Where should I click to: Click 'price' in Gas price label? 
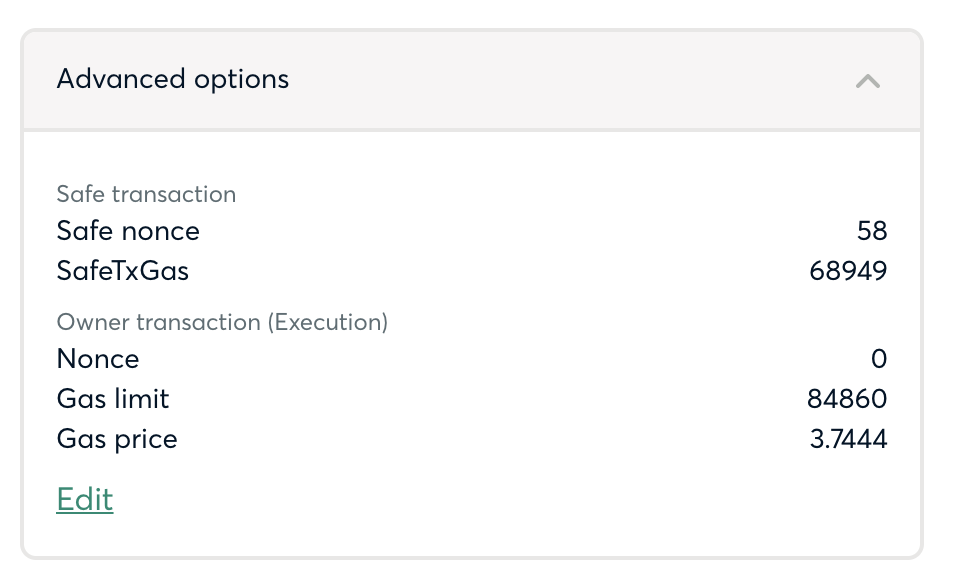point(145,440)
